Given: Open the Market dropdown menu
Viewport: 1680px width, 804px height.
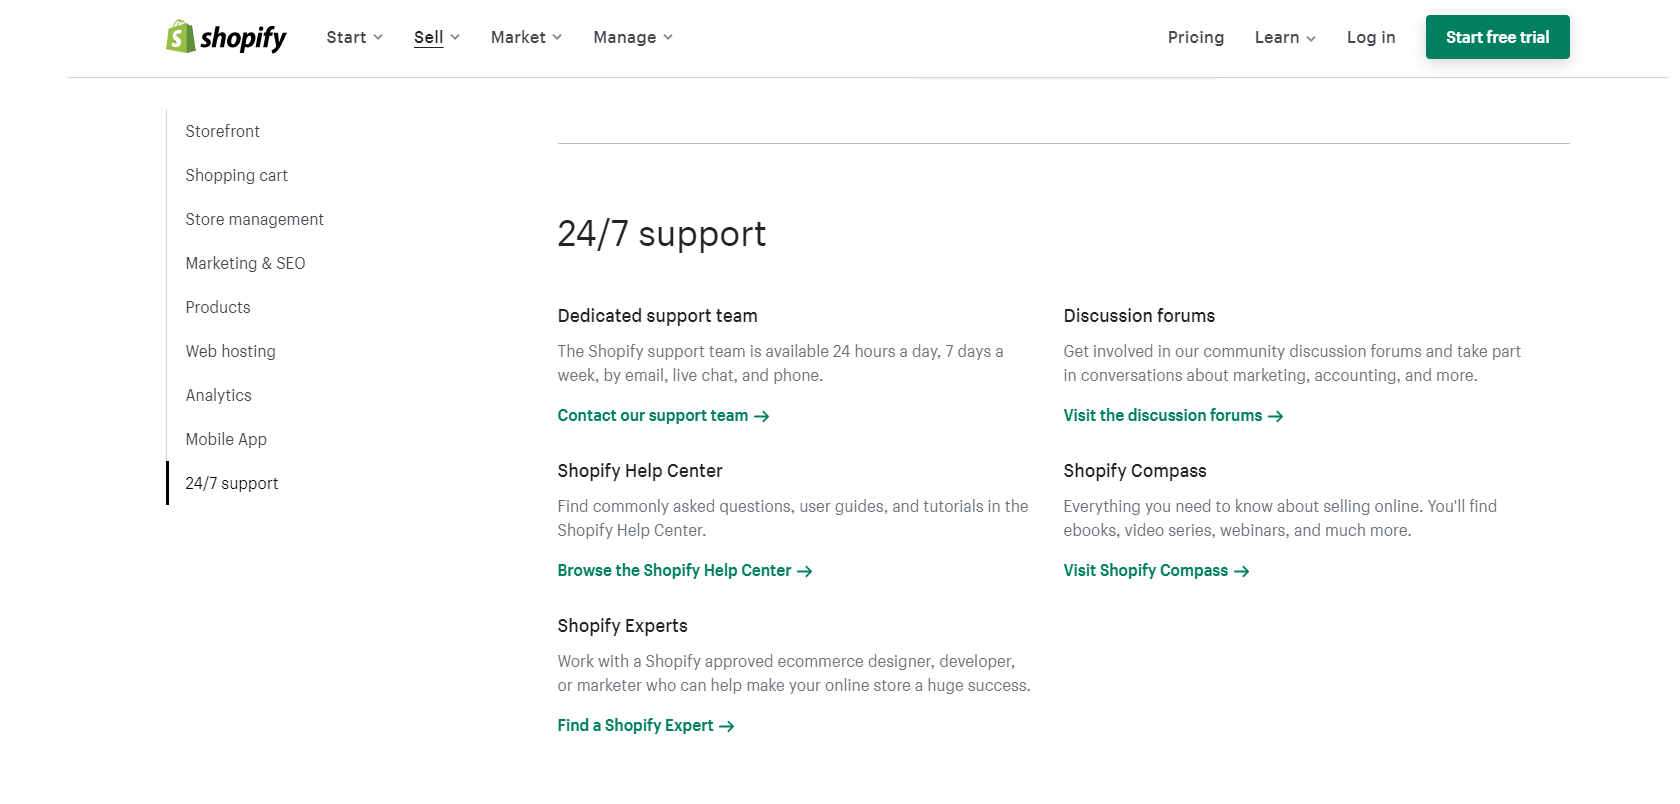Looking at the screenshot, I should (526, 37).
